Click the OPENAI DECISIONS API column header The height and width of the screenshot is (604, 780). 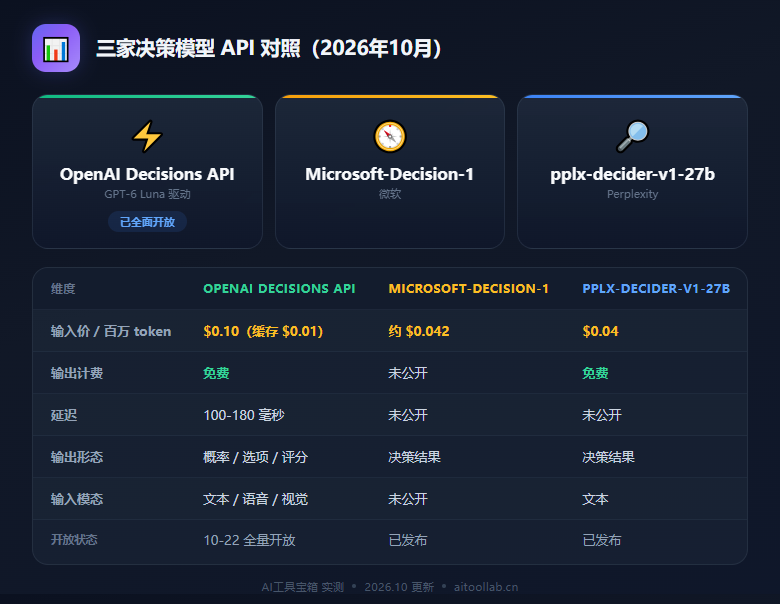(x=279, y=289)
